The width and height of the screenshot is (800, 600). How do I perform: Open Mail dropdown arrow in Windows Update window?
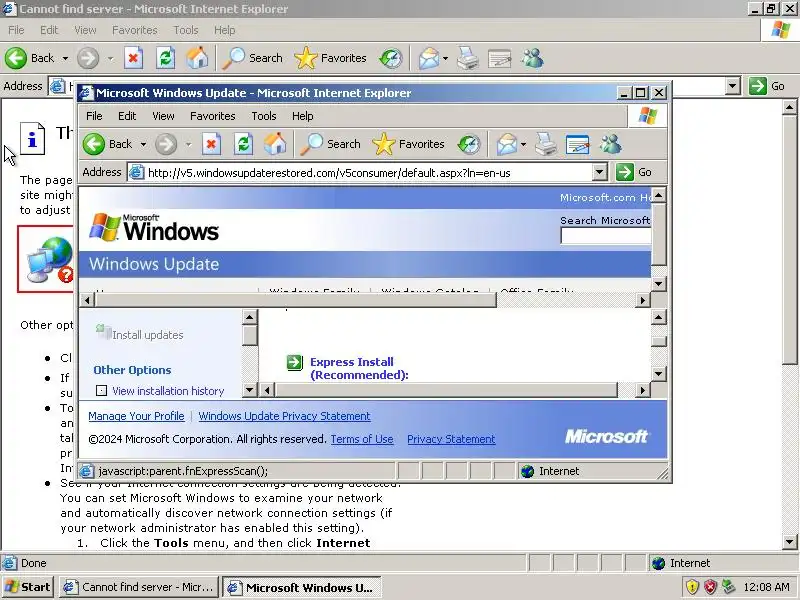[523, 144]
